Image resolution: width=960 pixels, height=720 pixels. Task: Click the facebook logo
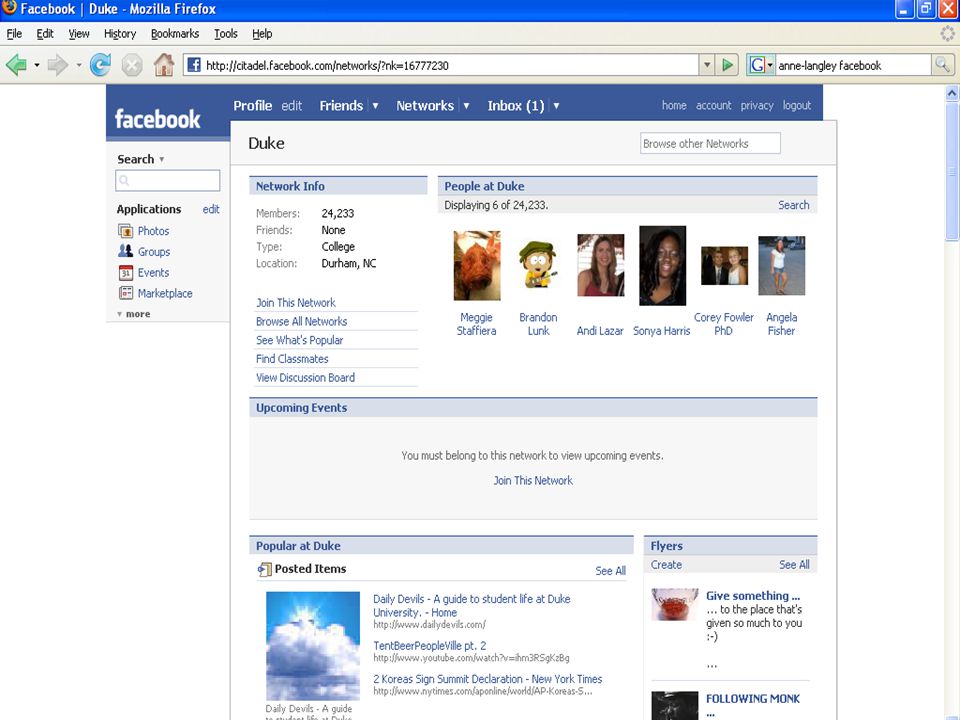157,119
